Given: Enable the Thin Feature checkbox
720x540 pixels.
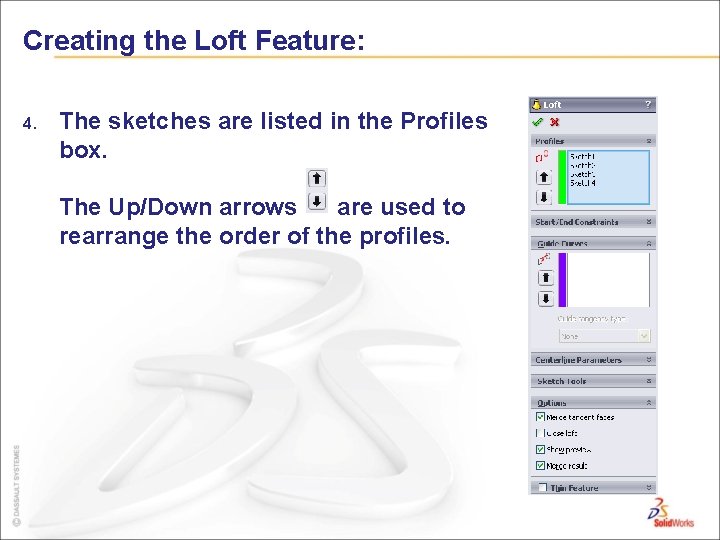Looking at the screenshot, I should click(543, 487).
